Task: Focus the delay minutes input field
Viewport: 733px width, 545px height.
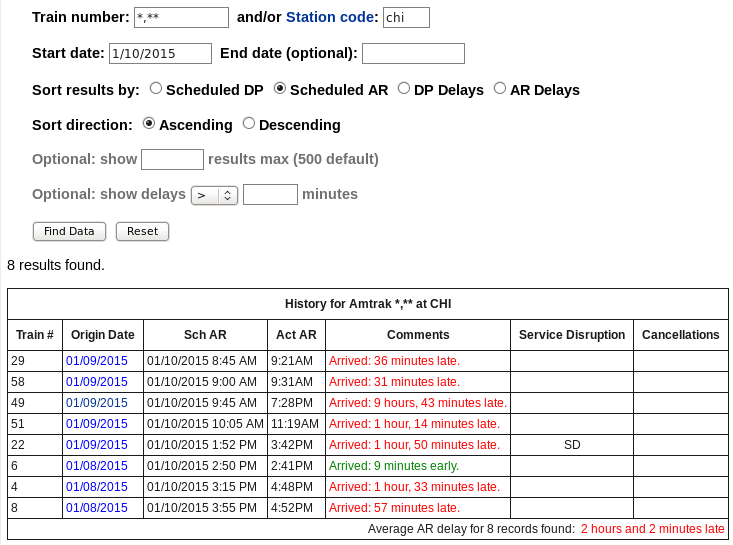Action: [270, 194]
